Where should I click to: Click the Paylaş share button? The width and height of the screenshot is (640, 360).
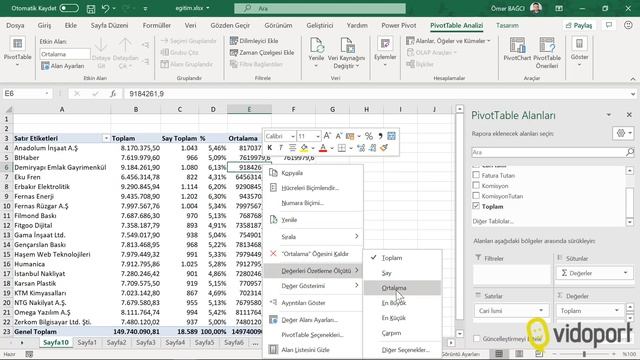[578, 25]
